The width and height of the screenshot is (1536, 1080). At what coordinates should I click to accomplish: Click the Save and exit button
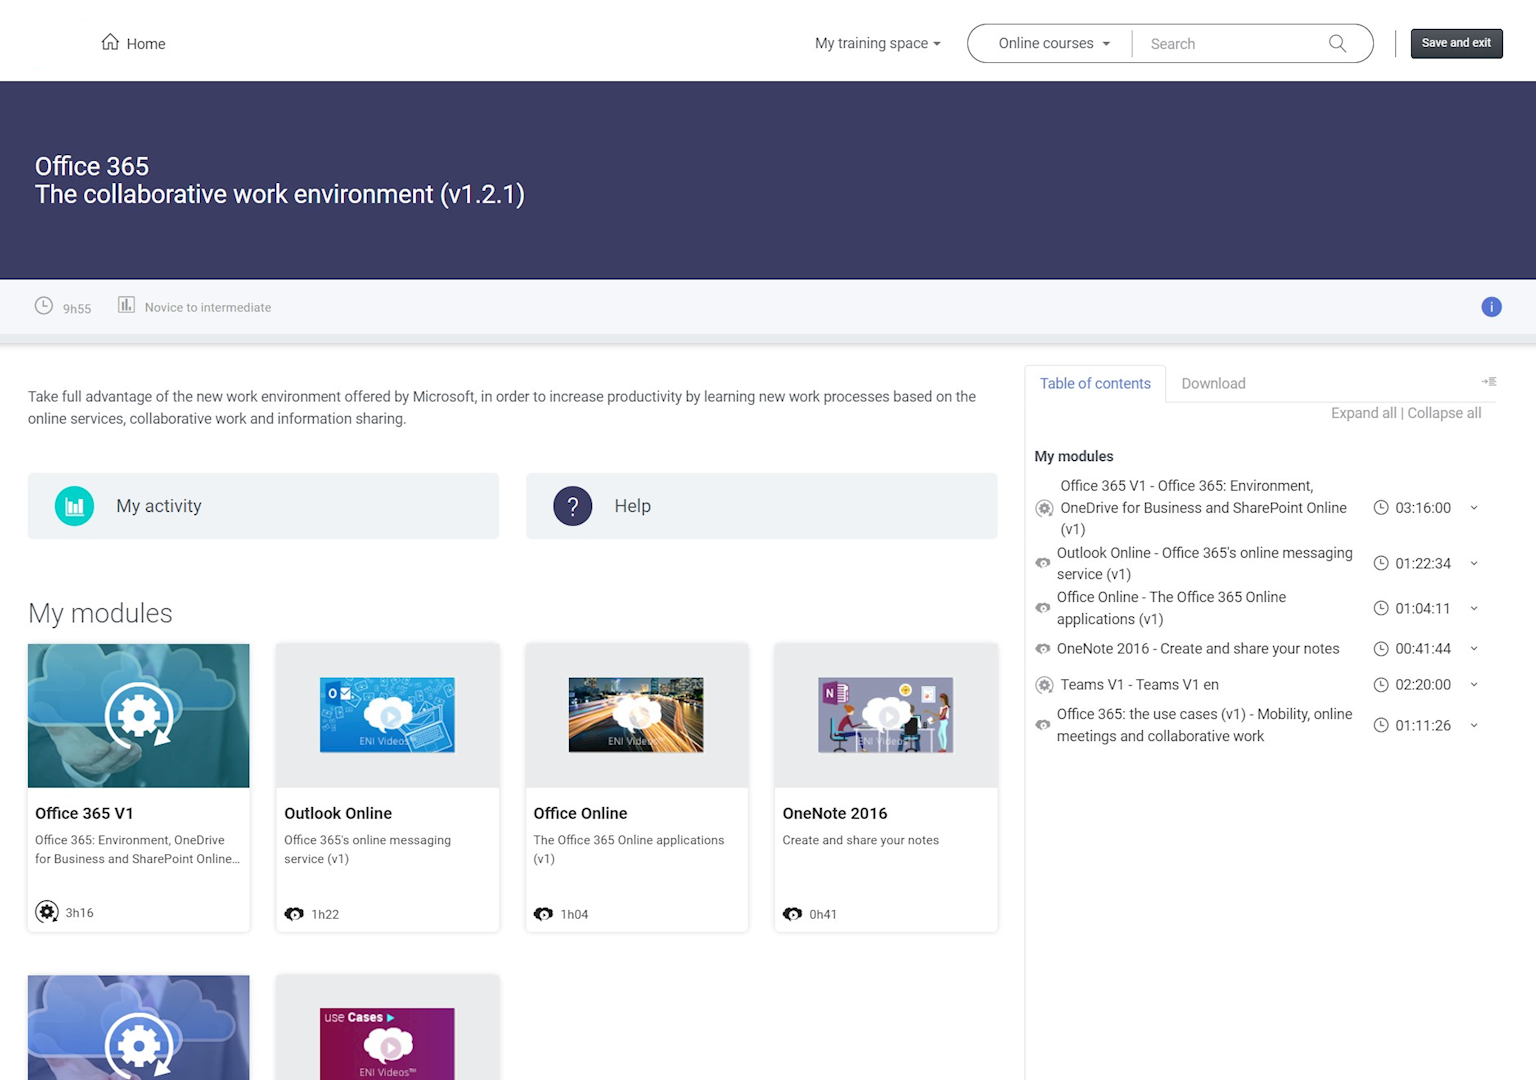coord(1456,43)
